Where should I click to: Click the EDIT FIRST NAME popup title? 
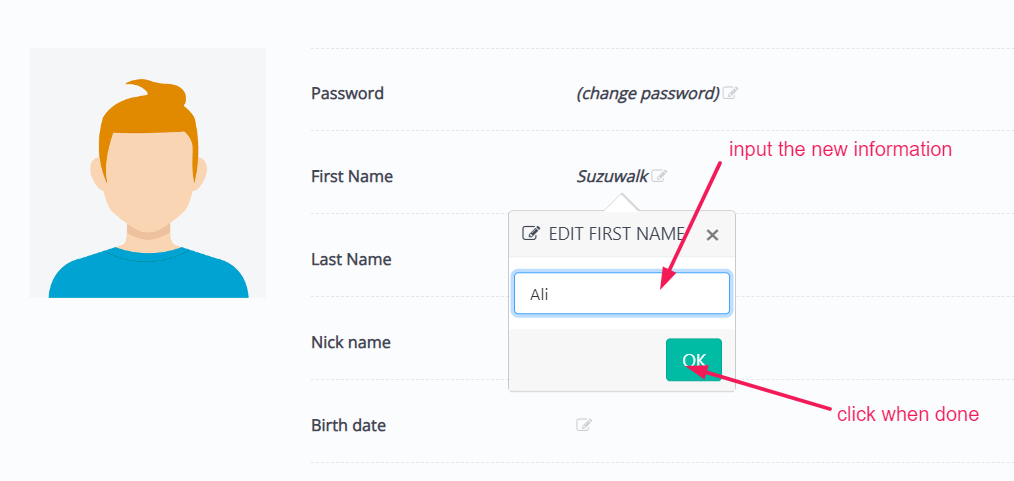point(616,234)
